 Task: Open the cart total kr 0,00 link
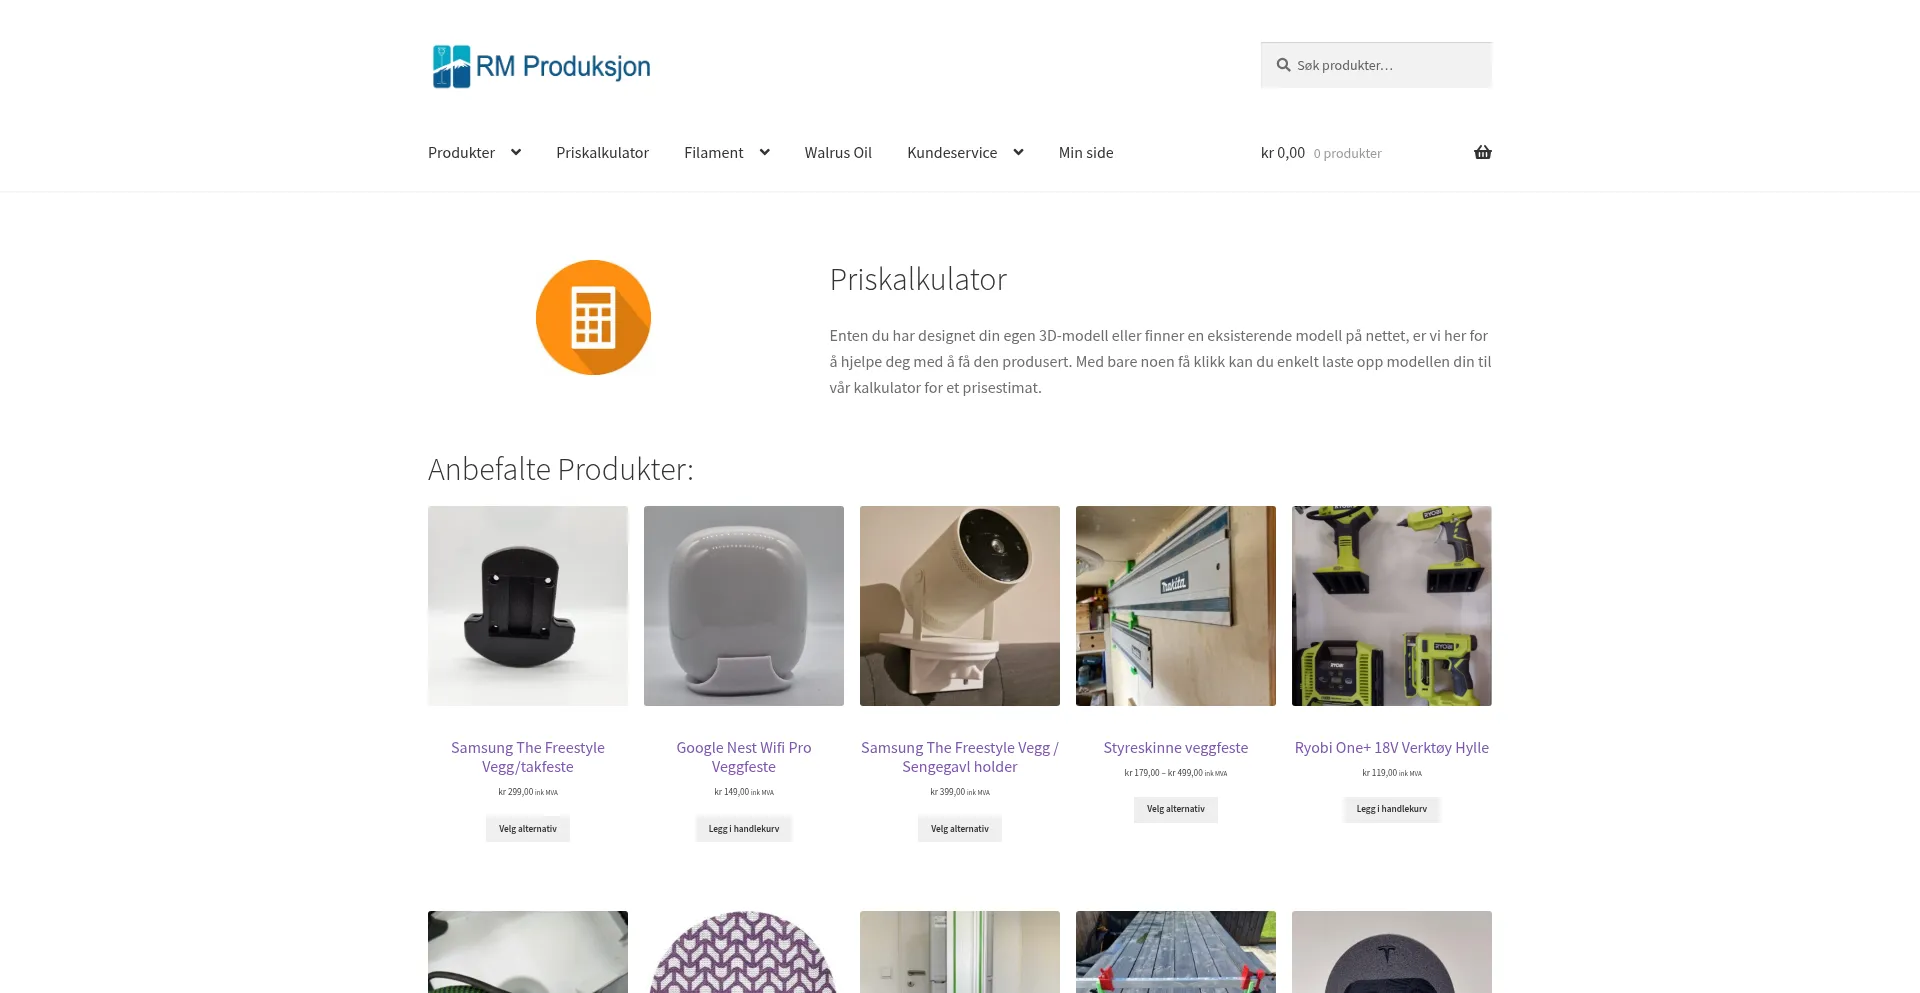click(1283, 153)
